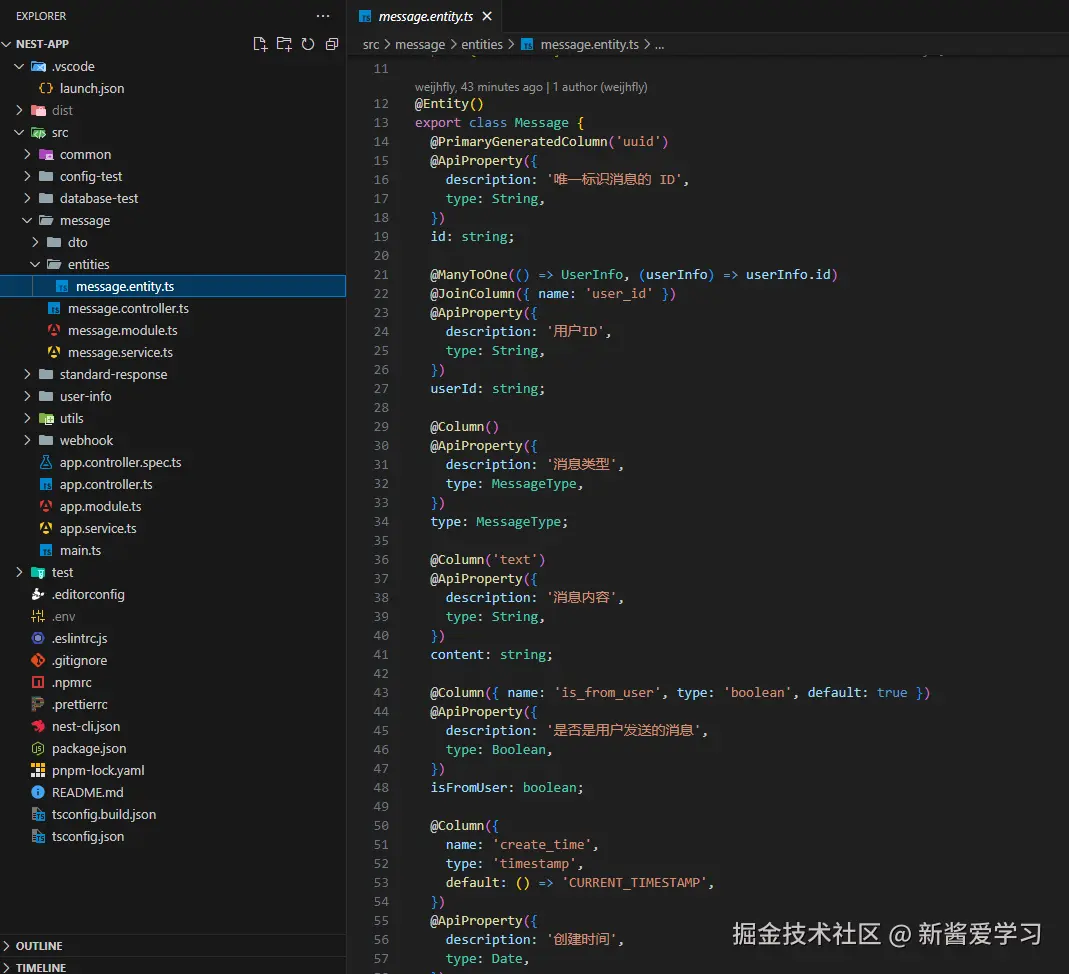Collapse the message folder
Screen dimensions: 1069x974
point(27,221)
